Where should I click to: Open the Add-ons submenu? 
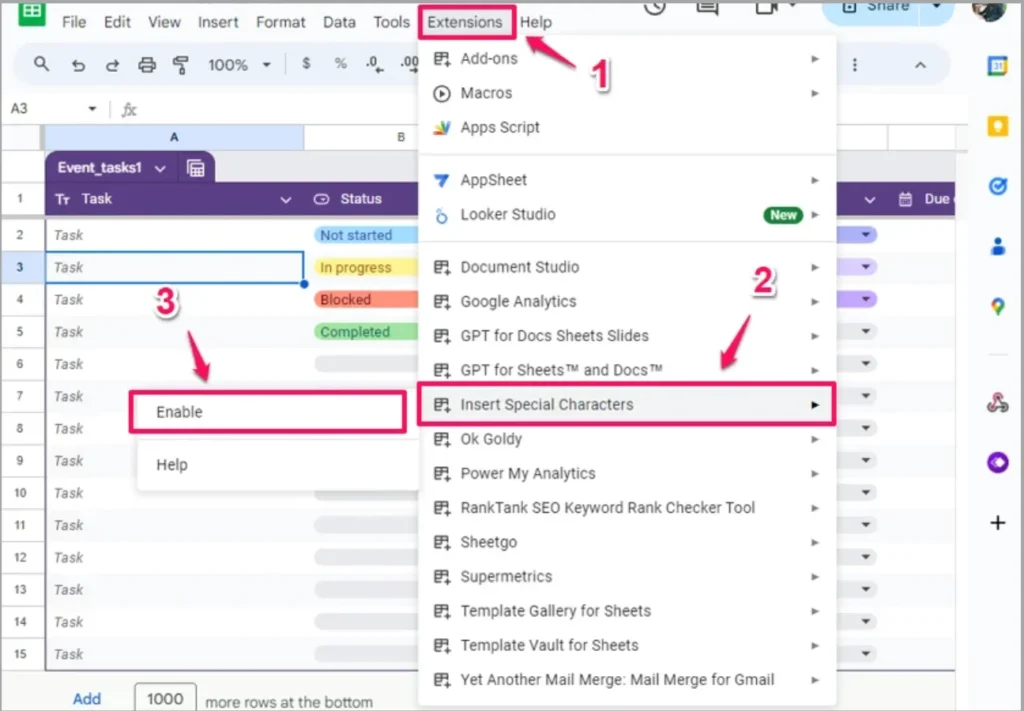click(627, 58)
